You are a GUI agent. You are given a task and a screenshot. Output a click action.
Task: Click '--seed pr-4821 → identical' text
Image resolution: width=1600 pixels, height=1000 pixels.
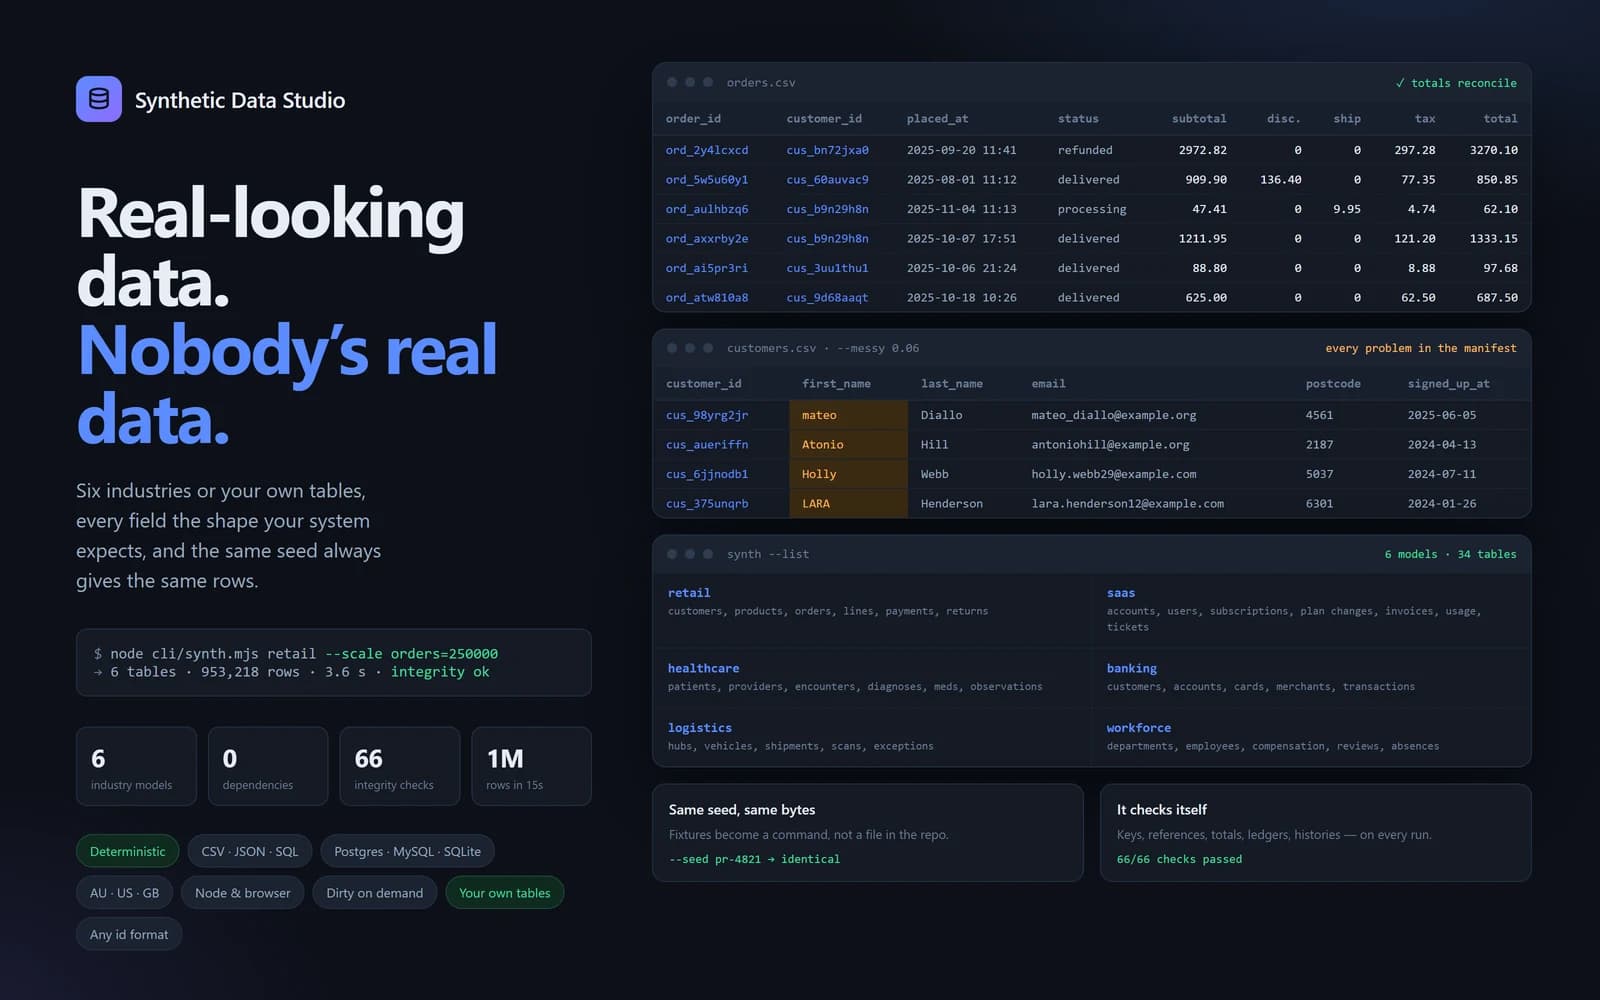click(754, 859)
